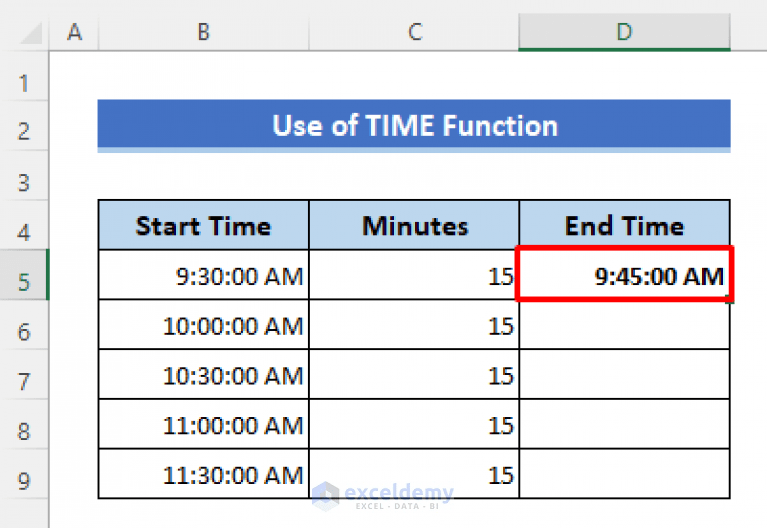The image size is (767, 528).
Task: Select Minutes cell 15 in row 7
Action: pyautogui.click(x=414, y=375)
